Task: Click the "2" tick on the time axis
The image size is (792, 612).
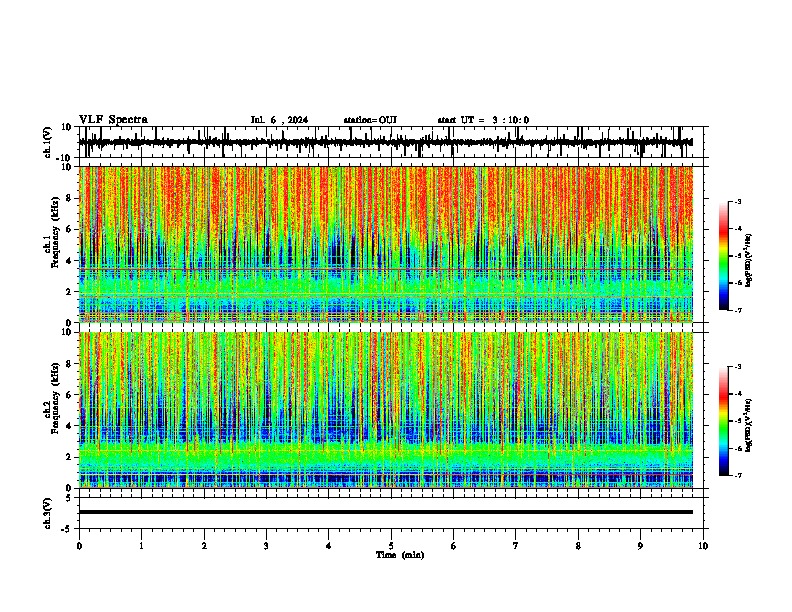Action: click(204, 546)
